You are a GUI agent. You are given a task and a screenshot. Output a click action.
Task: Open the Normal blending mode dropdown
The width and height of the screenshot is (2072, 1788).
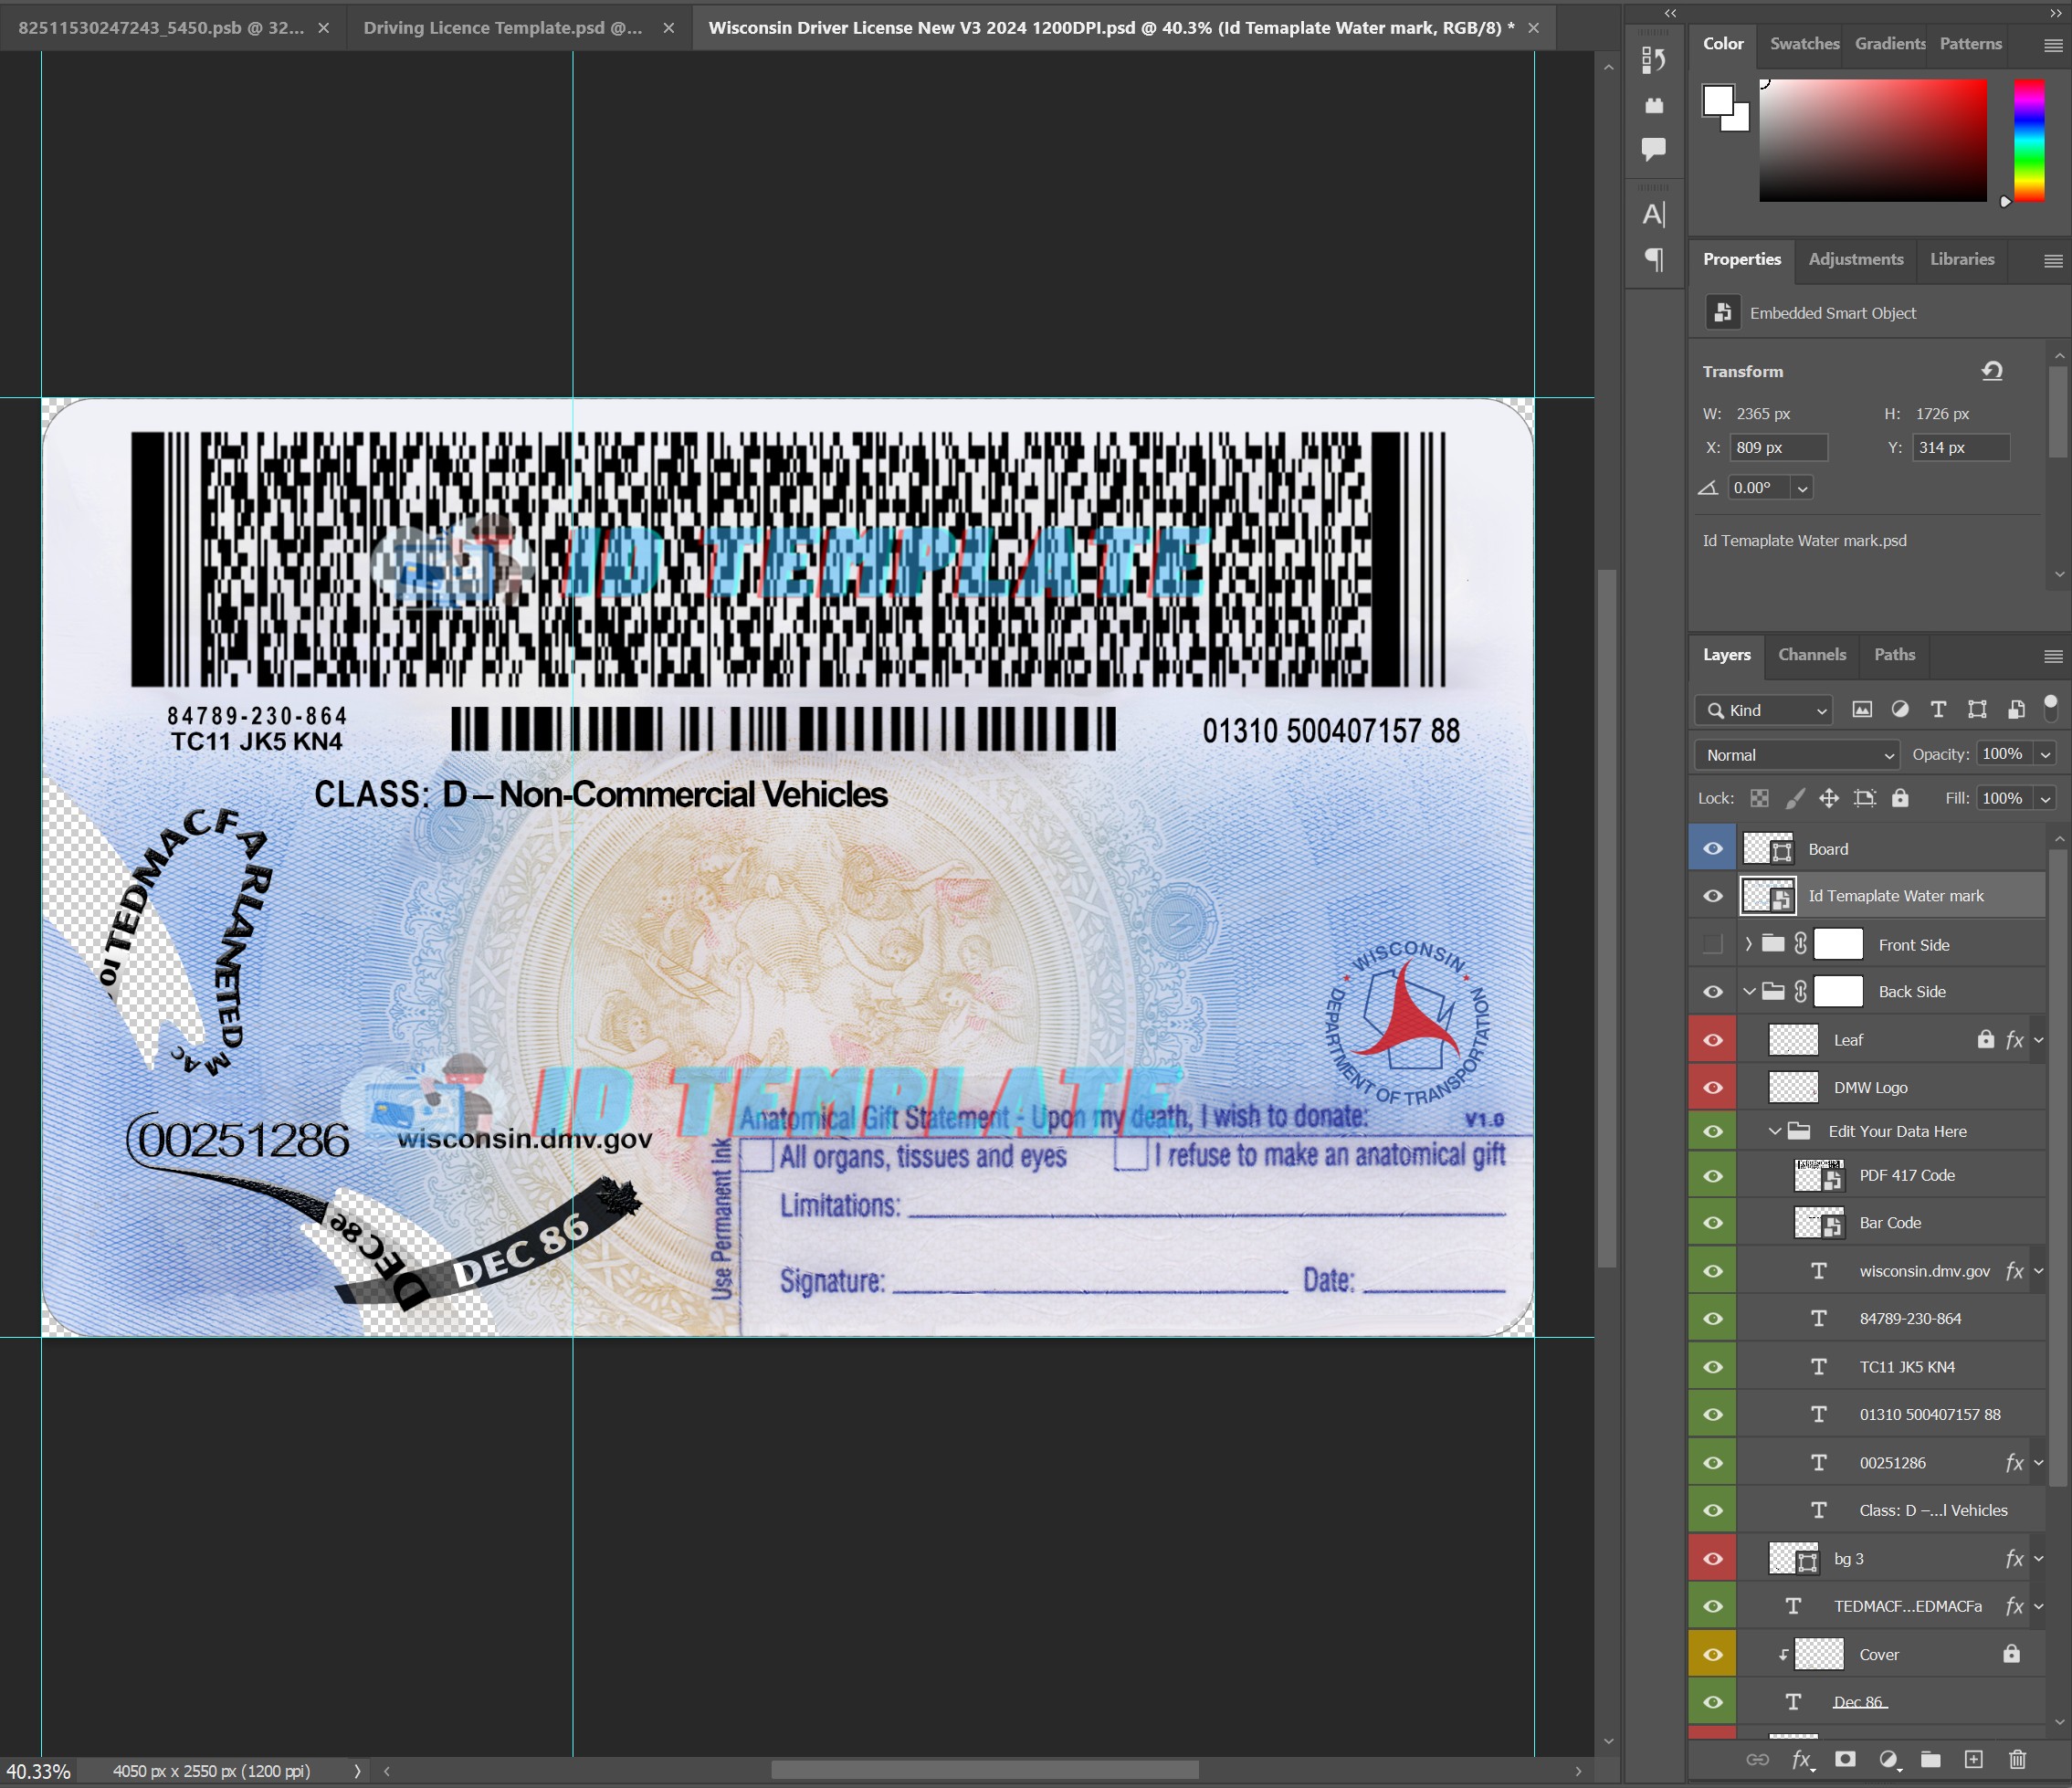point(1796,755)
